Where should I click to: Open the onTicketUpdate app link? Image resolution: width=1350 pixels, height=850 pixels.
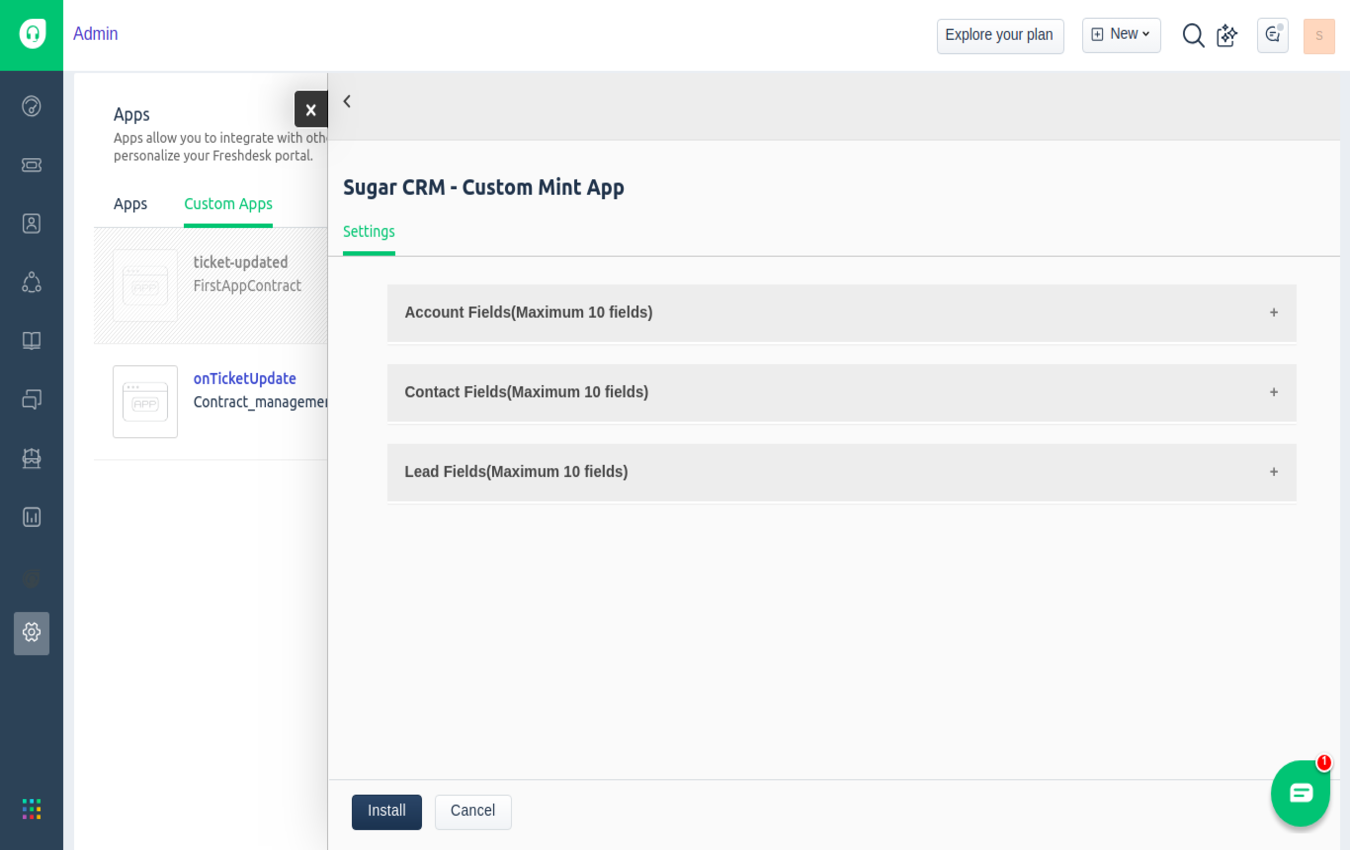click(x=245, y=379)
